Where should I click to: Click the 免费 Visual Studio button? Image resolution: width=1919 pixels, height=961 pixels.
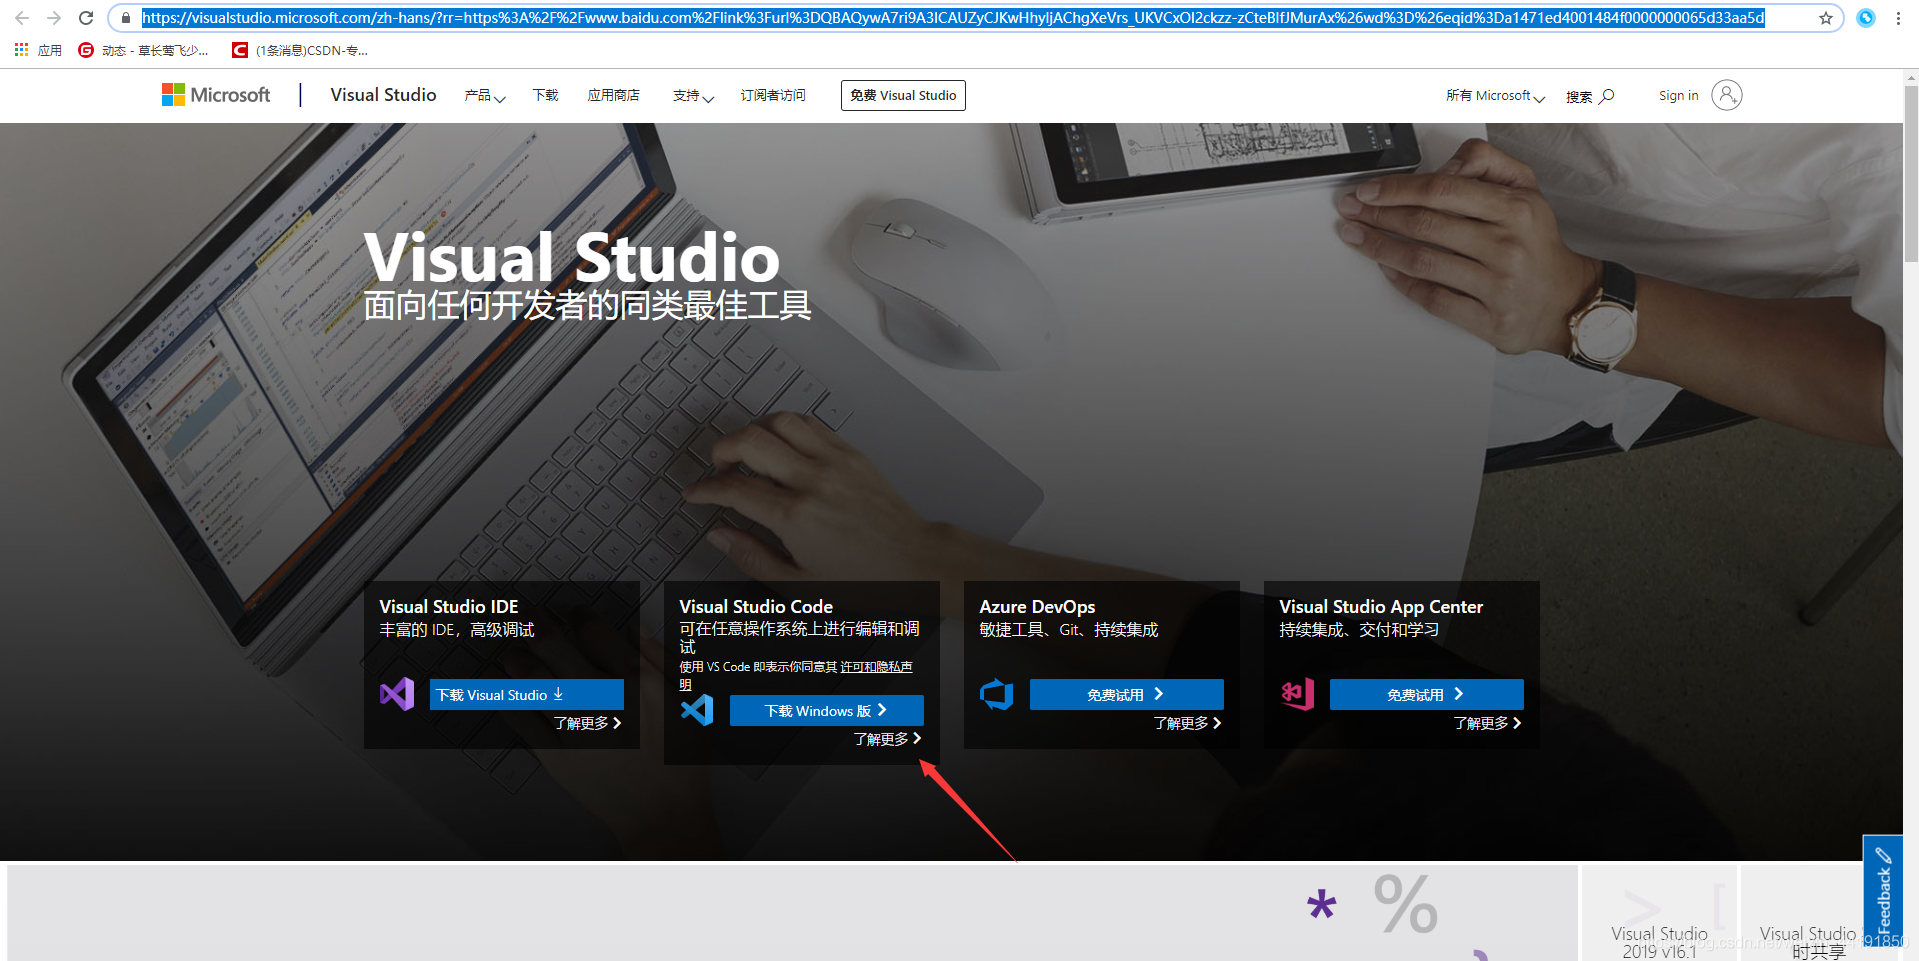pos(903,95)
